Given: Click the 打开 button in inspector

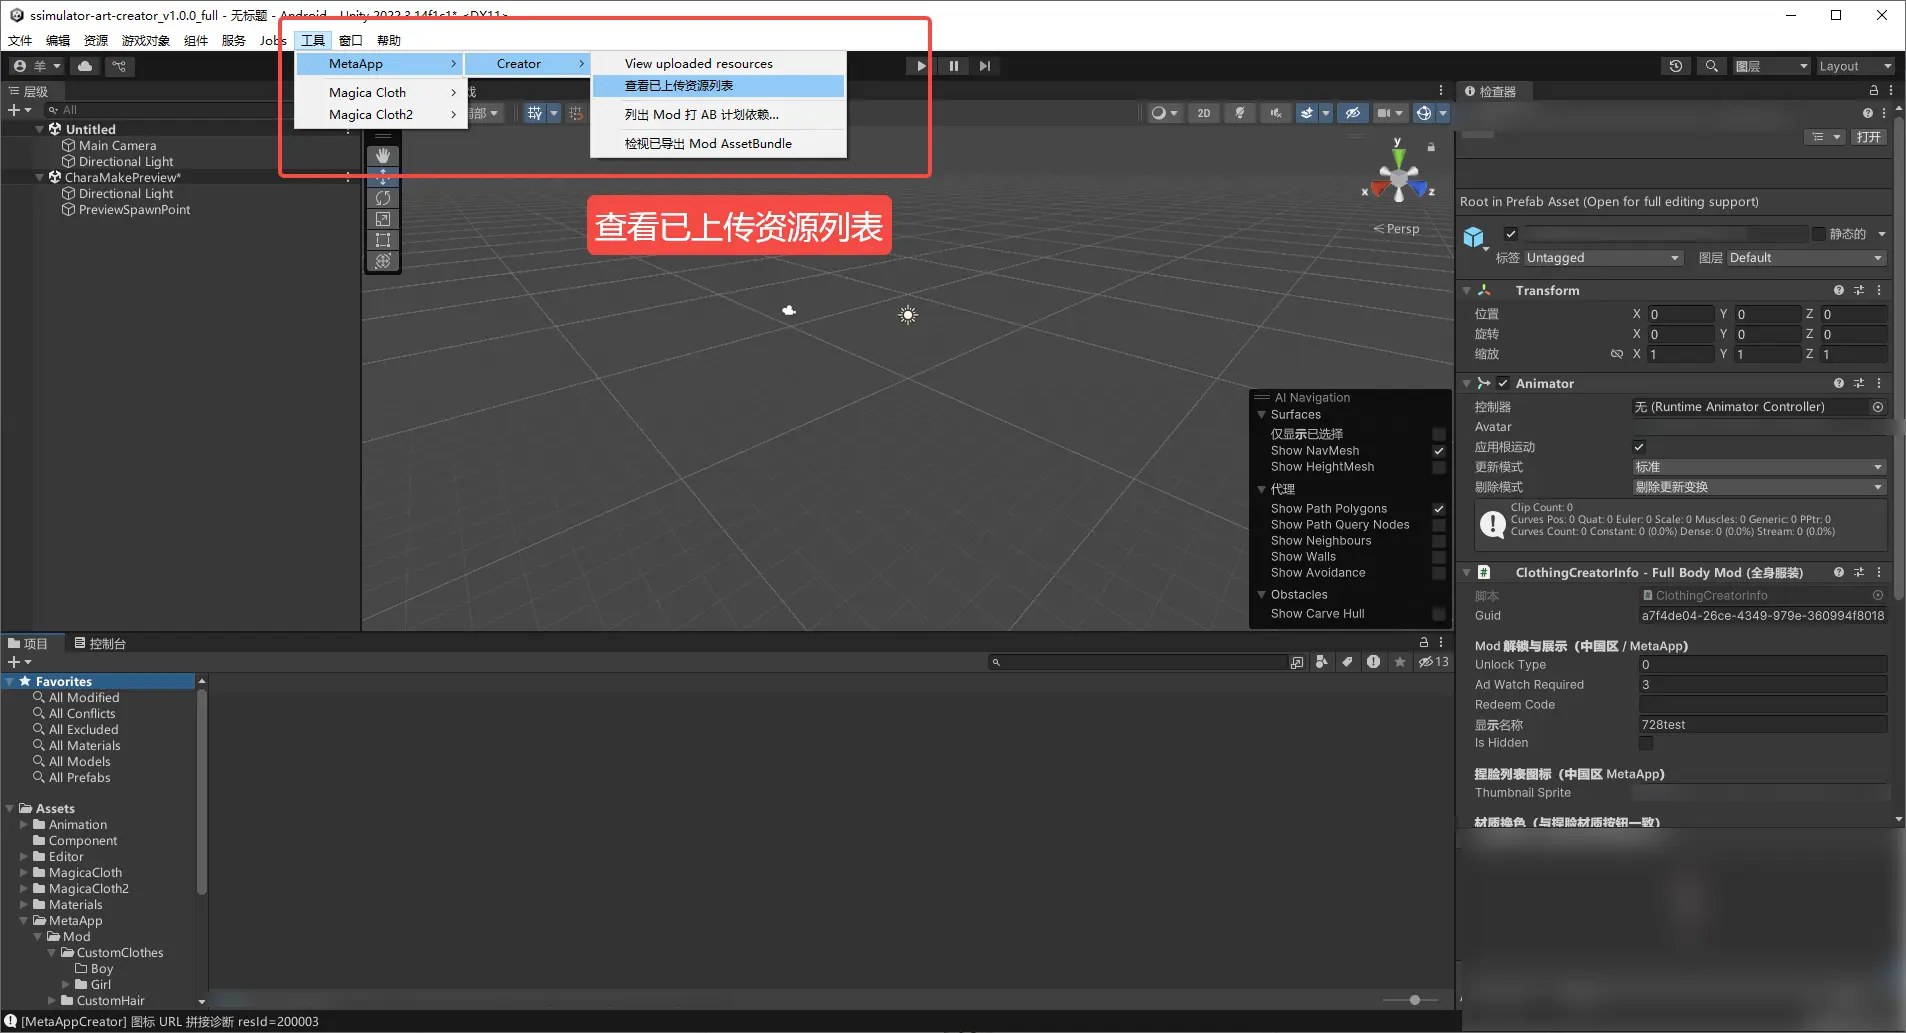Looking at the screenshot, I should pos(1869,137).
